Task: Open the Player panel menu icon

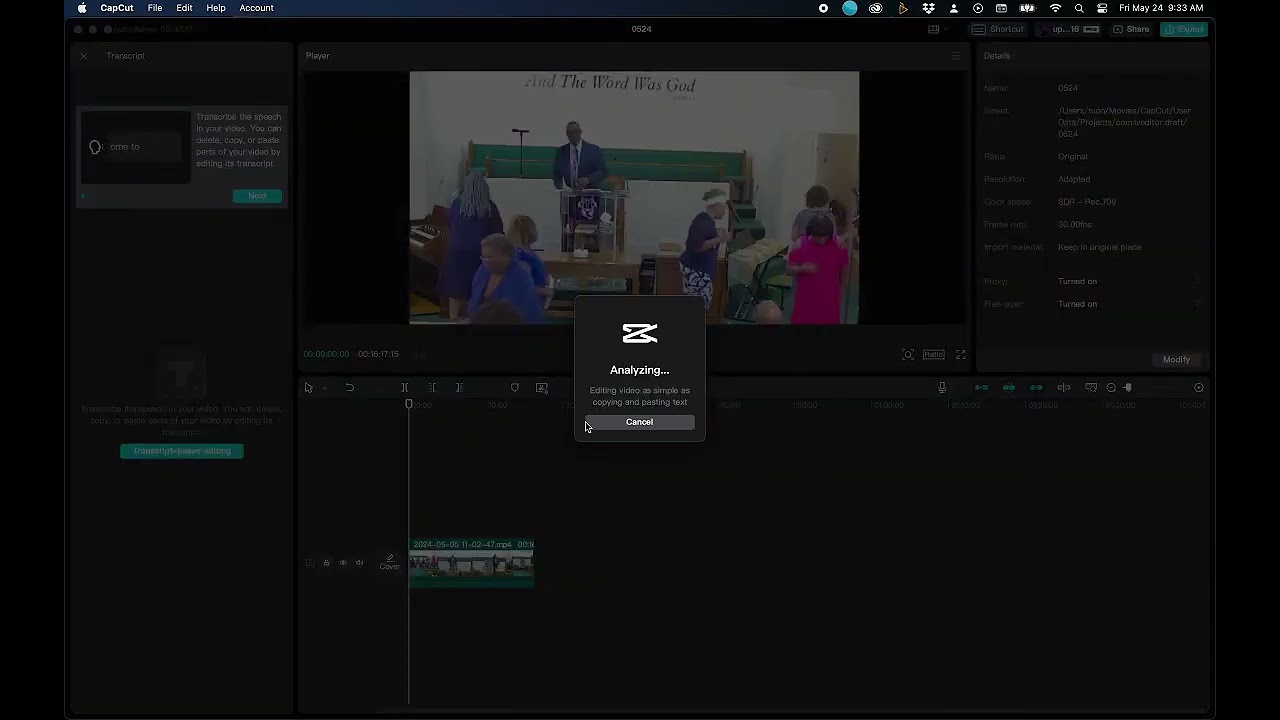Action: [956, 56]
